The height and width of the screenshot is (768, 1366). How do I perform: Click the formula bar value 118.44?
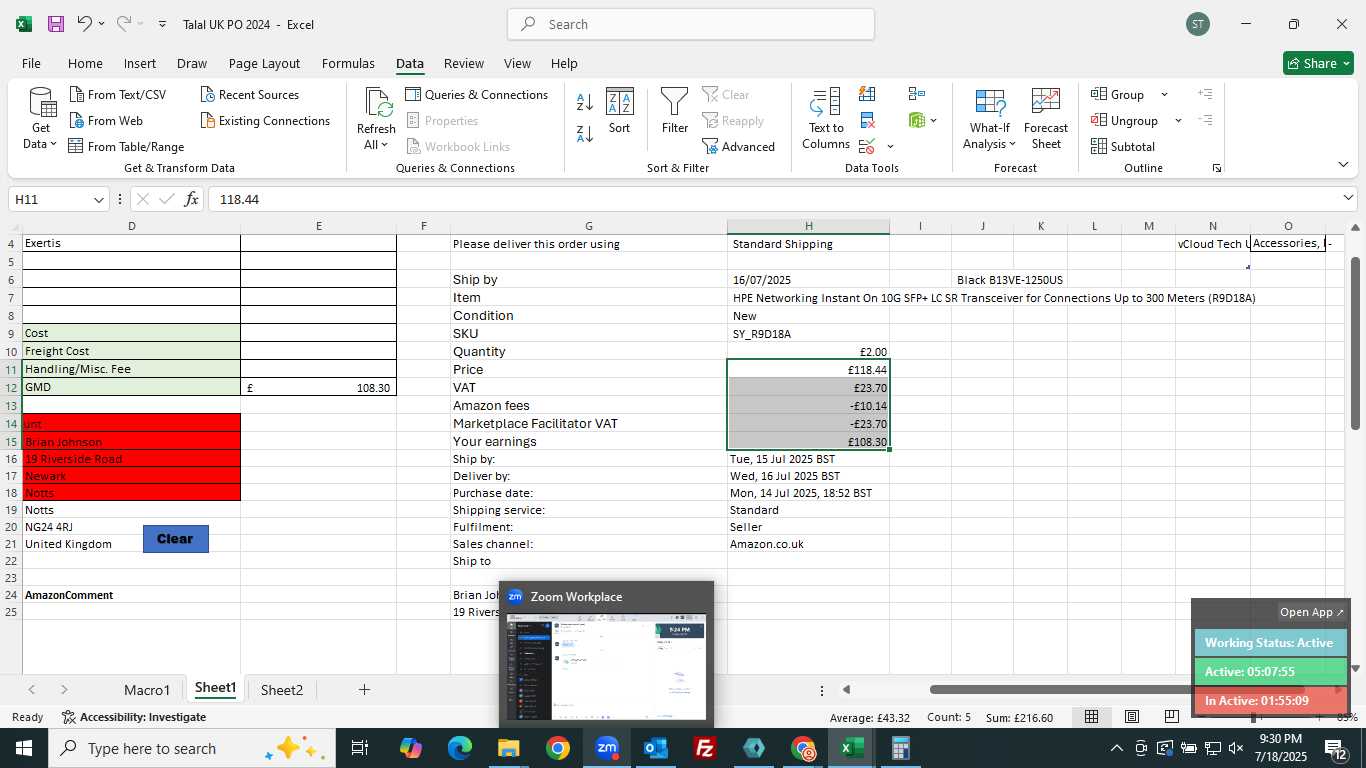[240, 199]
